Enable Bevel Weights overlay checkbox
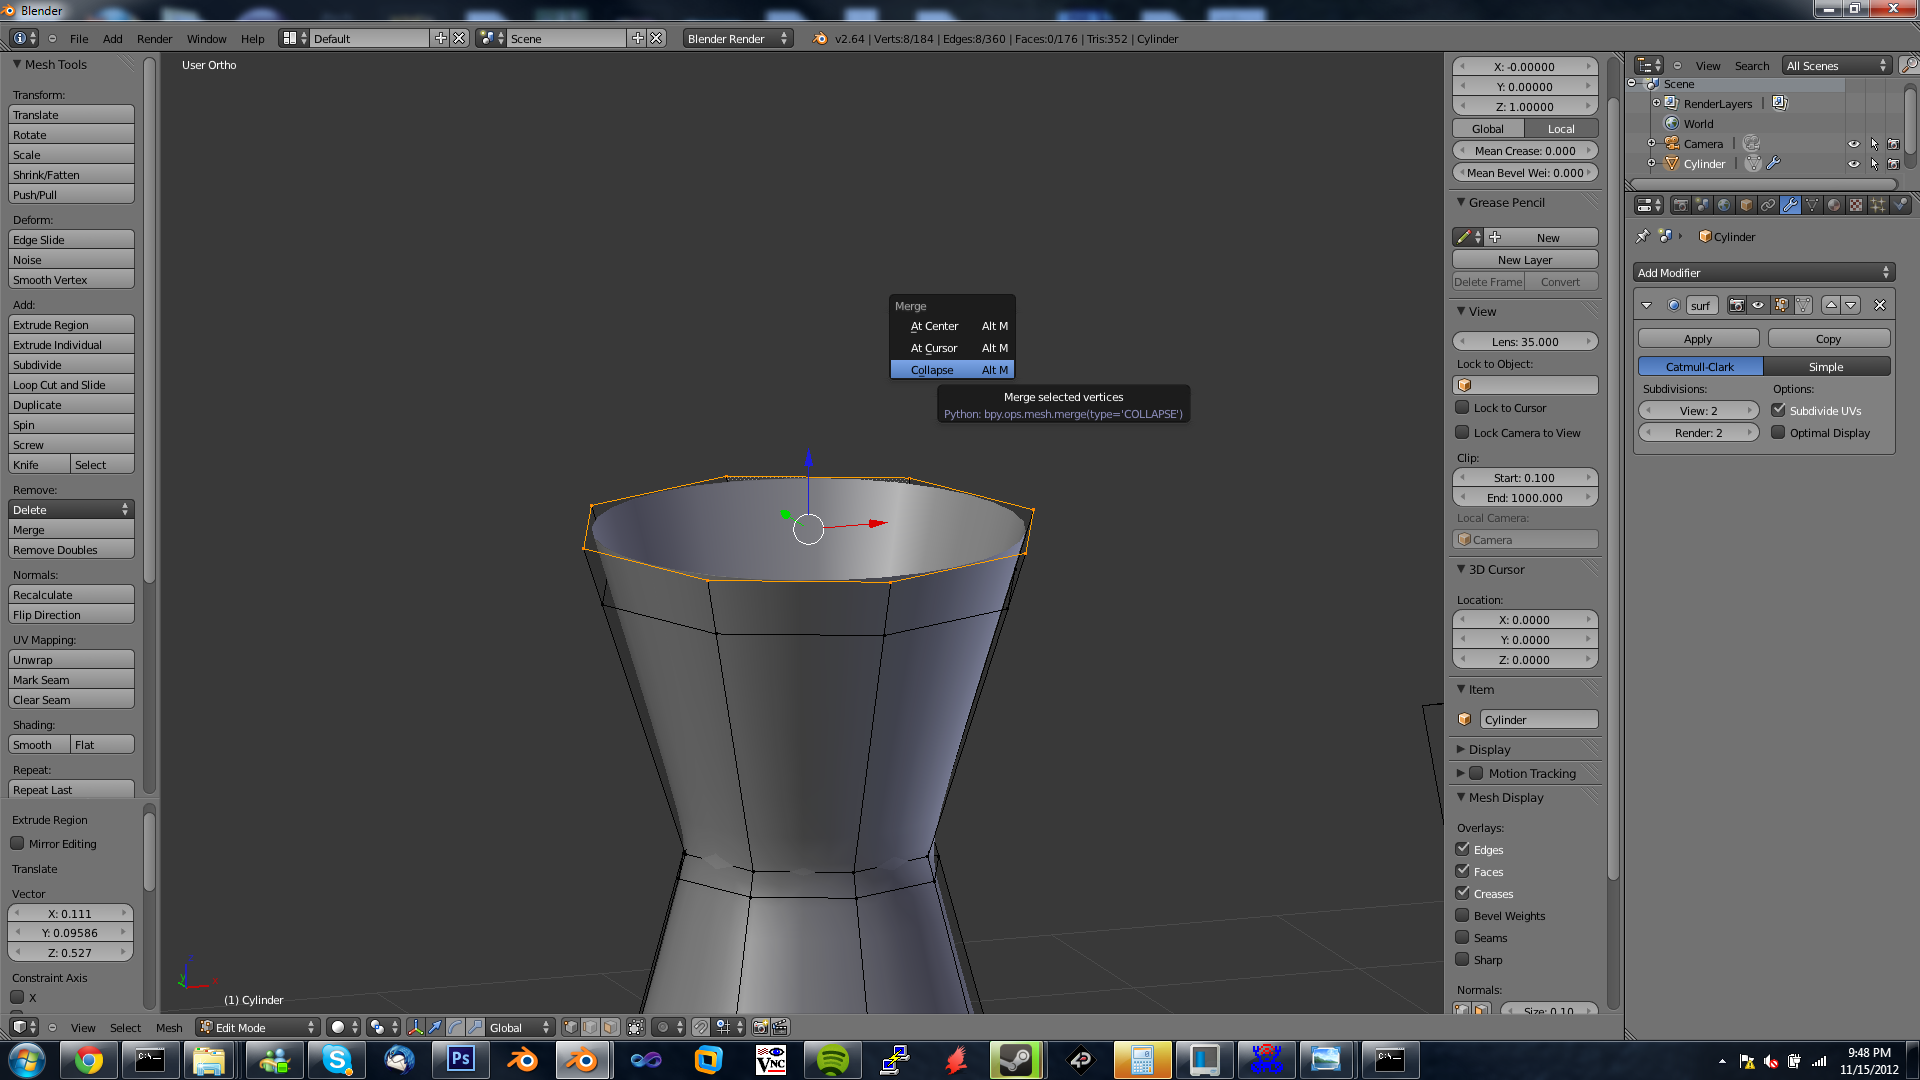Image resolution: width=1920 pixels, height=1080 pixels. tap(1462, 915)
